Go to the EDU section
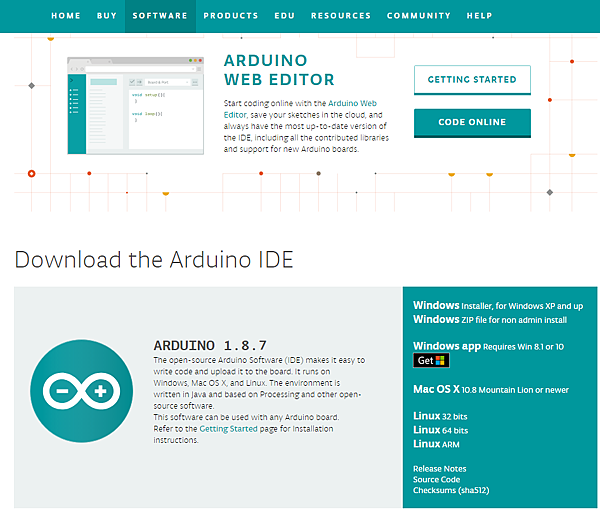Viewport: 600px width, 509px height. [x=285, y=16]
